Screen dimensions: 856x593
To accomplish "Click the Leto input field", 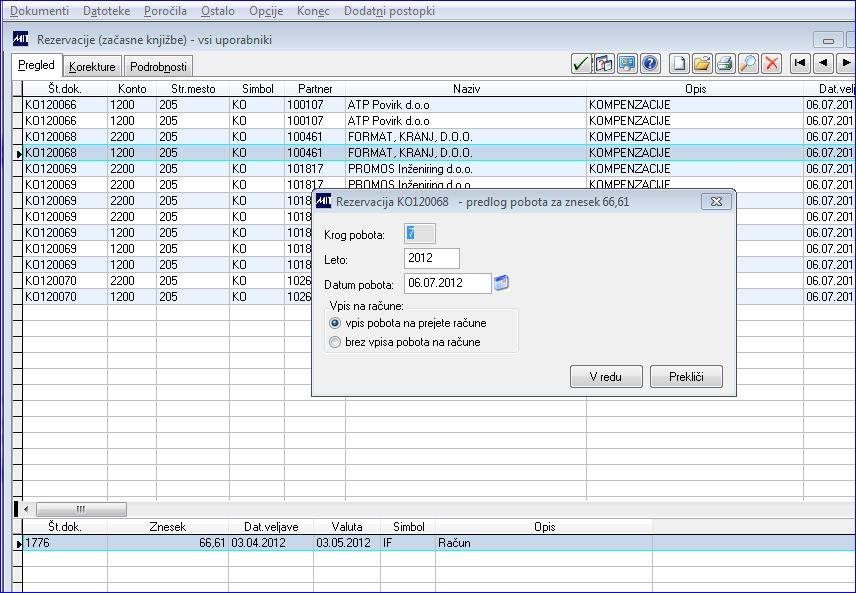I will coord(432,258).
